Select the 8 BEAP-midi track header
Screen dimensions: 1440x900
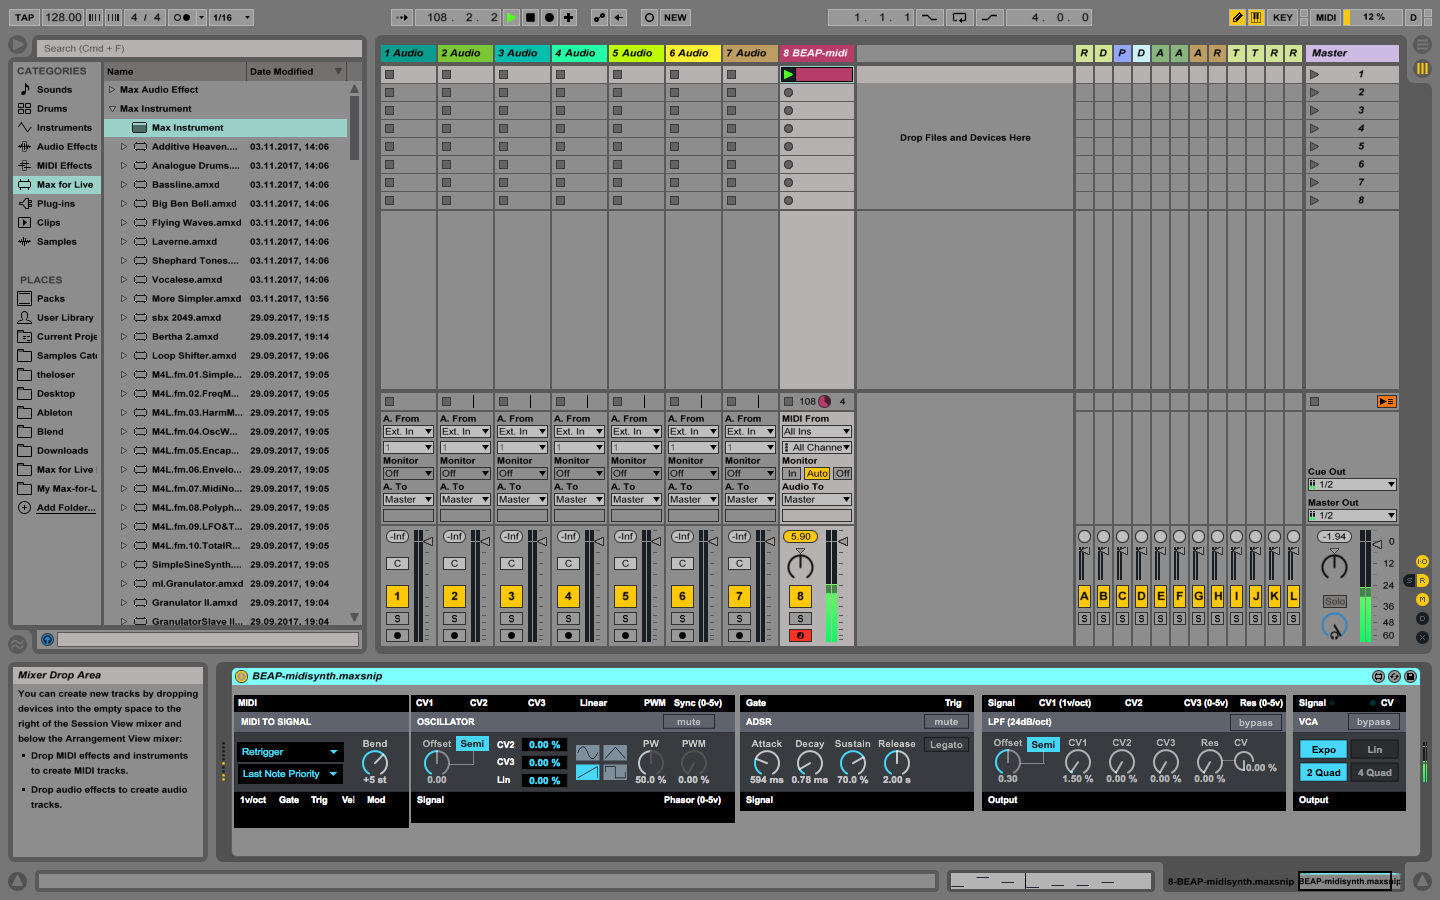(x=816, y=53)
